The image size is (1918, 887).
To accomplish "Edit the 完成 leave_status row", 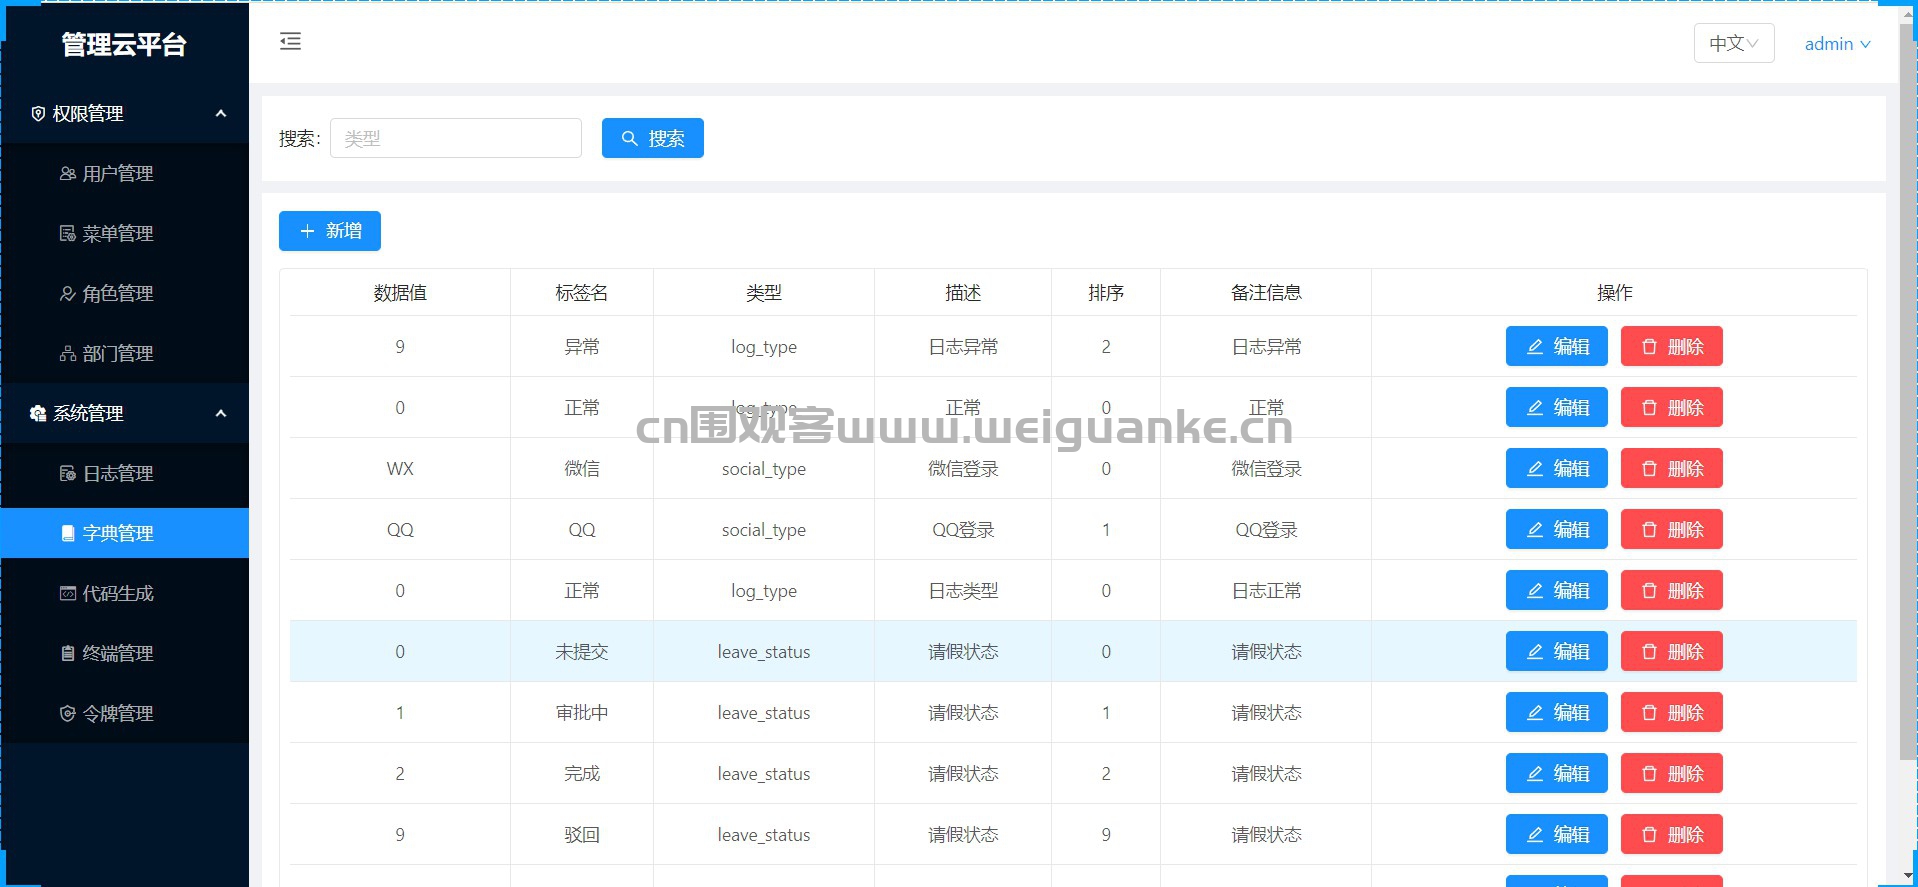I will click(x=1556, y=773).
